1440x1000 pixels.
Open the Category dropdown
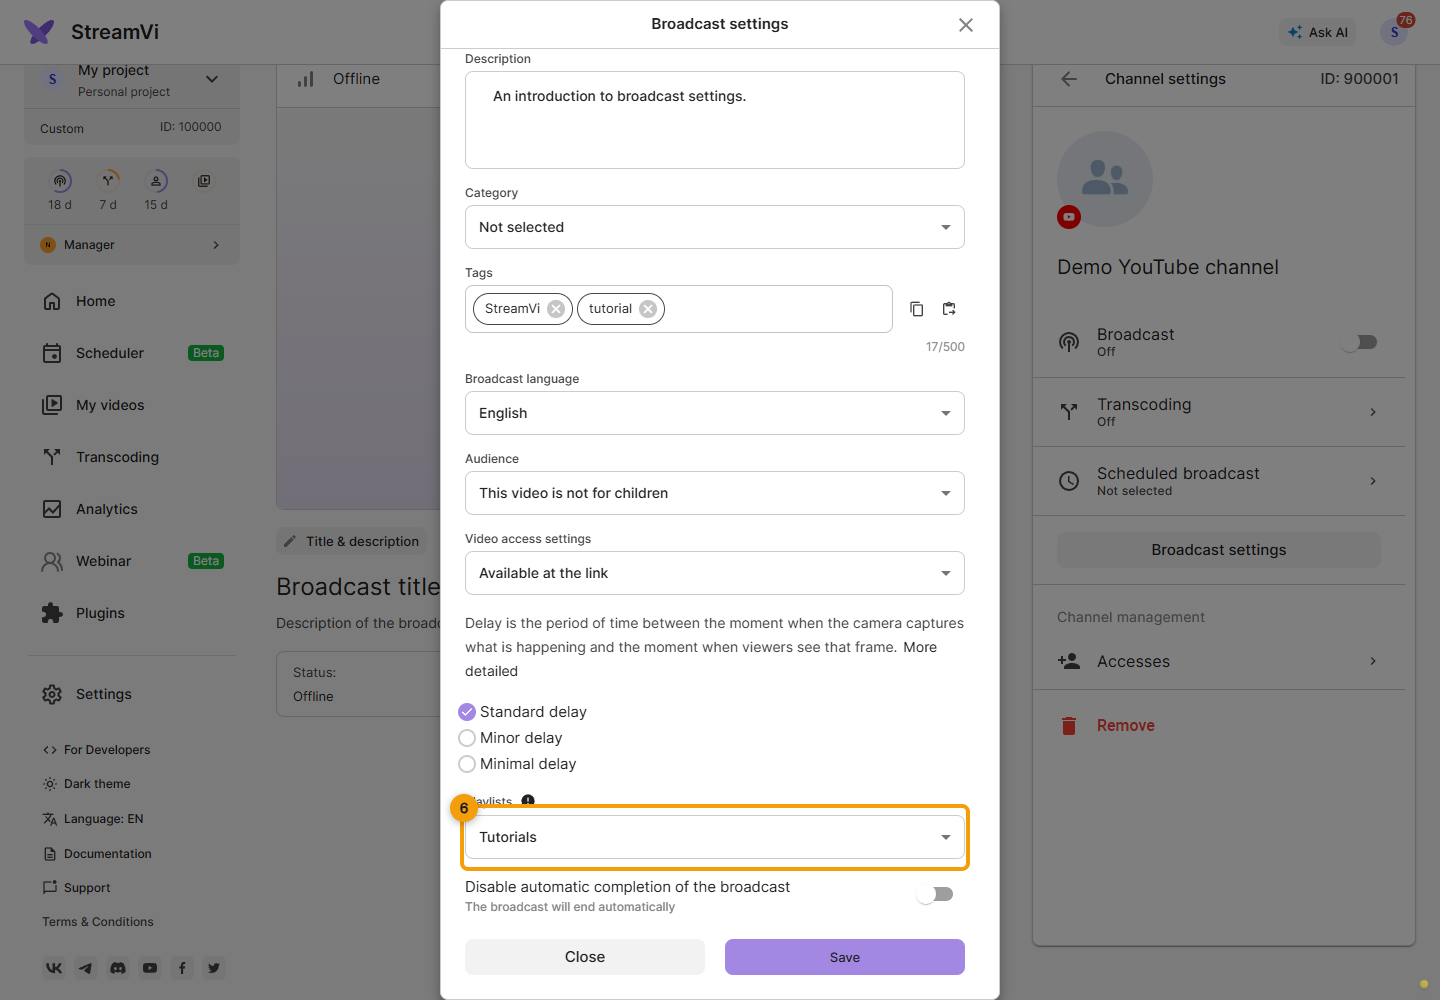point(715,227)
